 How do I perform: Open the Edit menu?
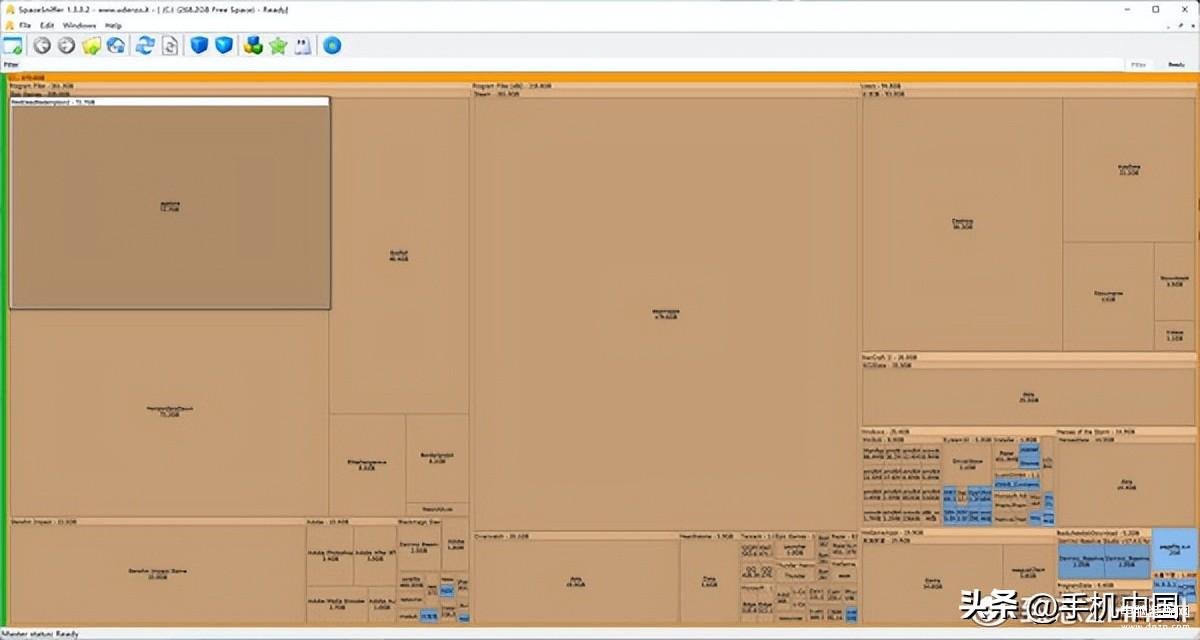pos(47,24)
